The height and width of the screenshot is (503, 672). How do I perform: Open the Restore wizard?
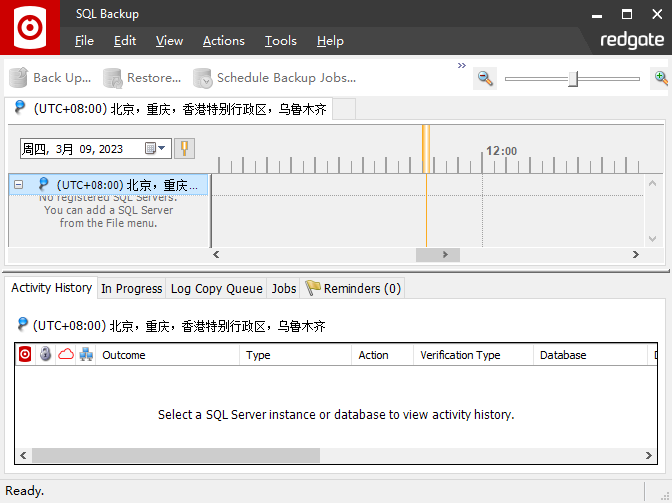coord(142,78)
